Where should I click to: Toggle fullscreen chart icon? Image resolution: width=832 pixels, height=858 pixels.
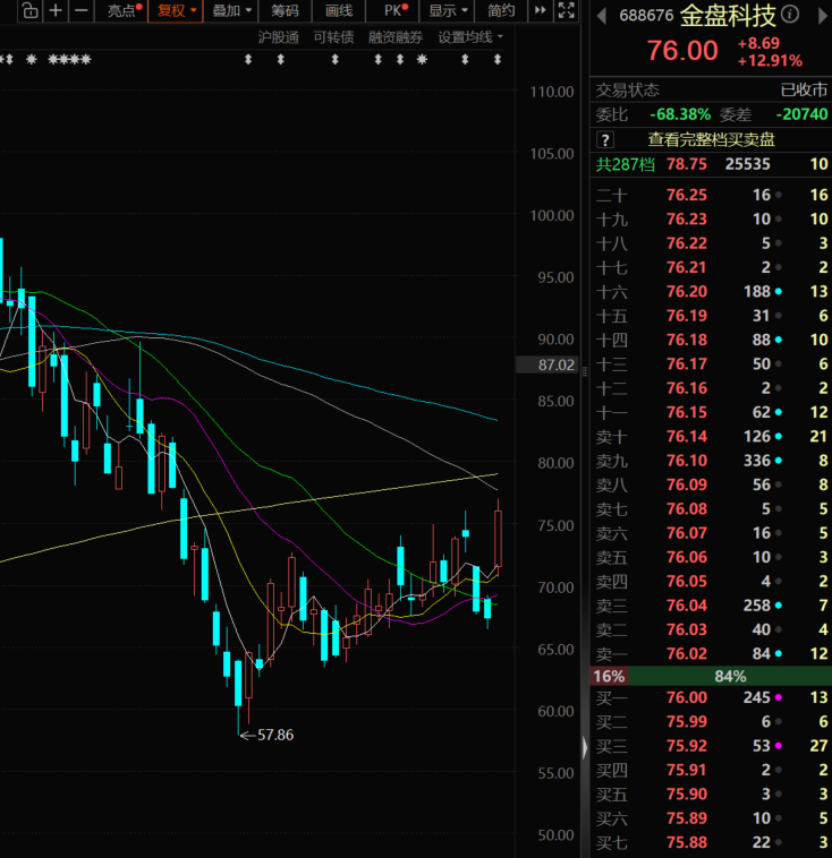(x=567, y=10)
